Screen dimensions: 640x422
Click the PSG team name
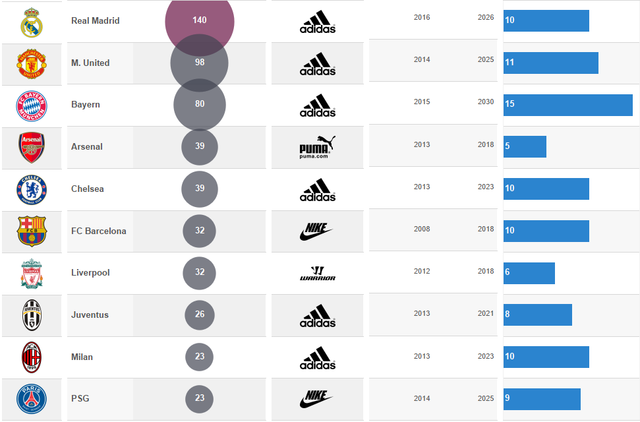[x=80, y=398]
